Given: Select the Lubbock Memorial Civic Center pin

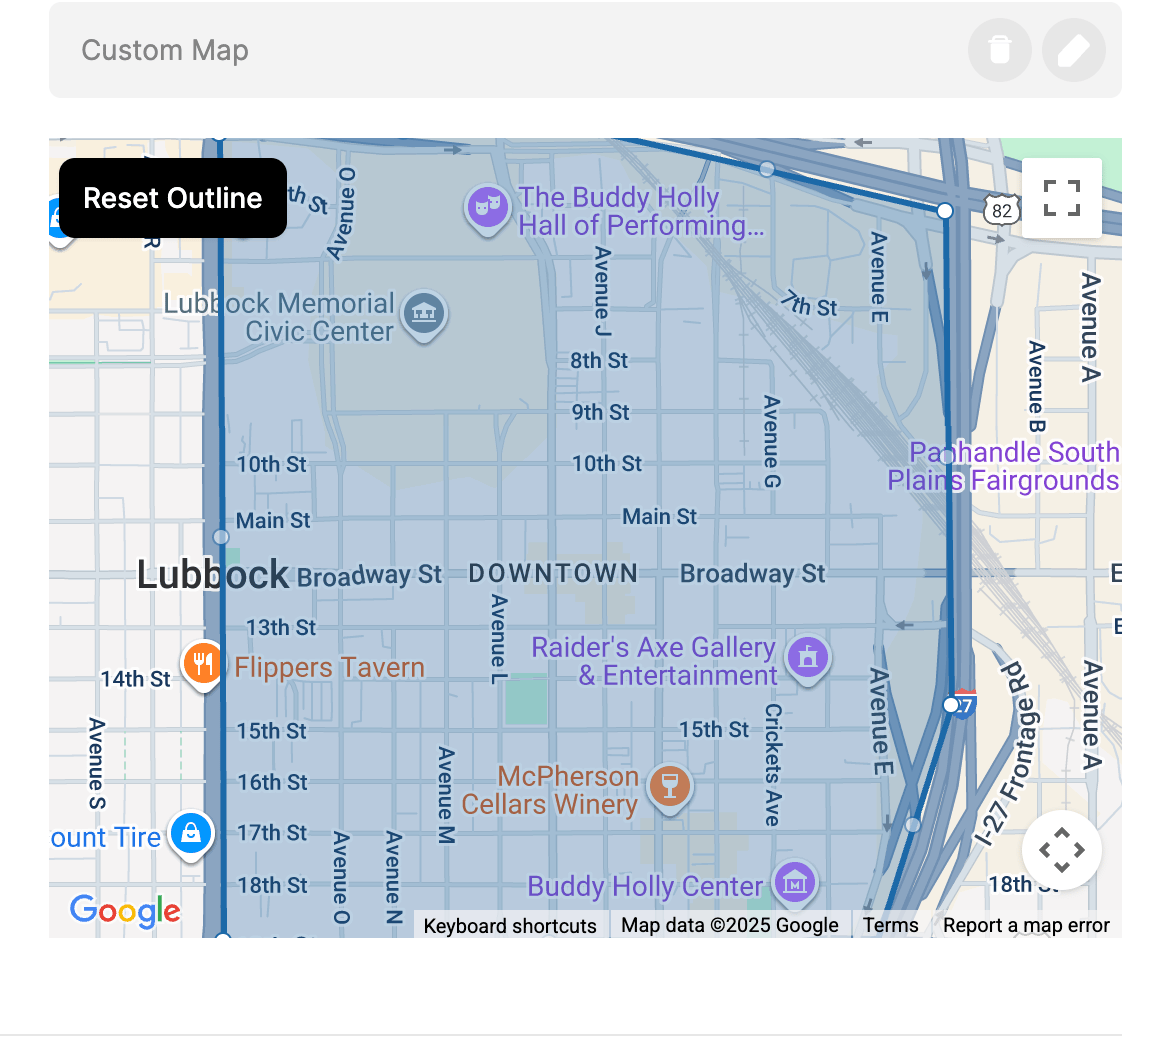Looking at the screenshot, I should tap(424, 315).
